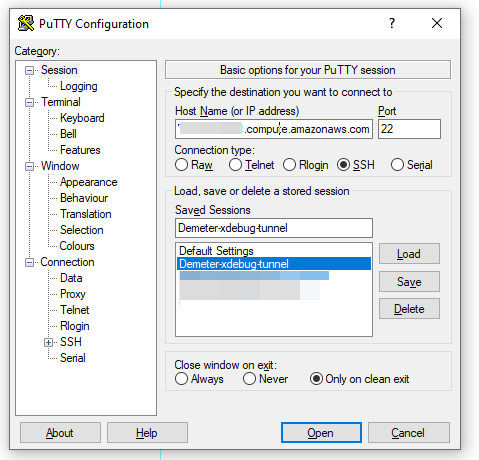Click Open to start the session
The width and height of the screenshot is (479, 460).
click(321, 433)
